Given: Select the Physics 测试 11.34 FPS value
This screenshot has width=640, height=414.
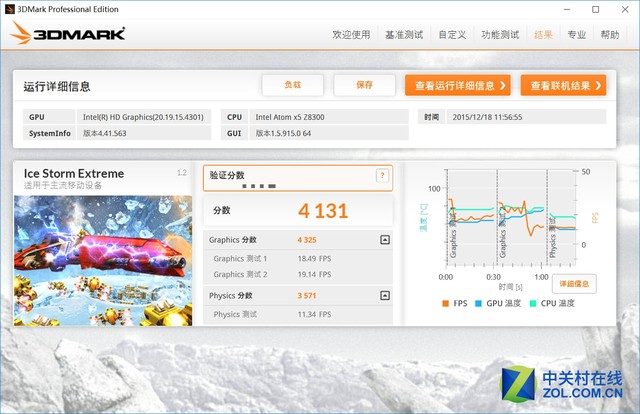Looking at the screenshot, I should click(314, 314).
